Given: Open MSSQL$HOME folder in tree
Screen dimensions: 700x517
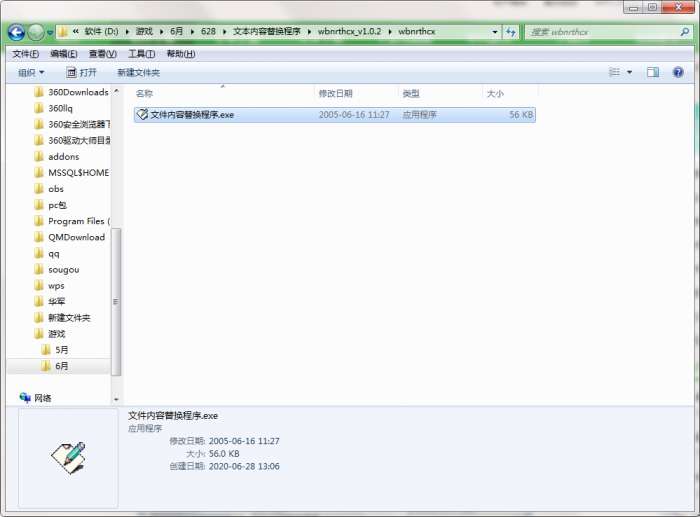Looking at the screenshot, I should click(x=79, y=173).
